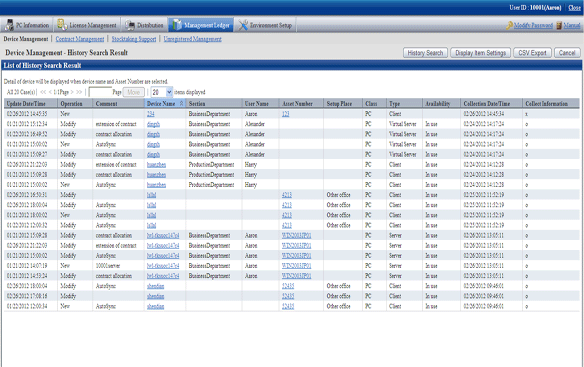Screen dimensions: 584x367
Task: Select the Management Ledger tab
Action: click(x=201, y=25)
